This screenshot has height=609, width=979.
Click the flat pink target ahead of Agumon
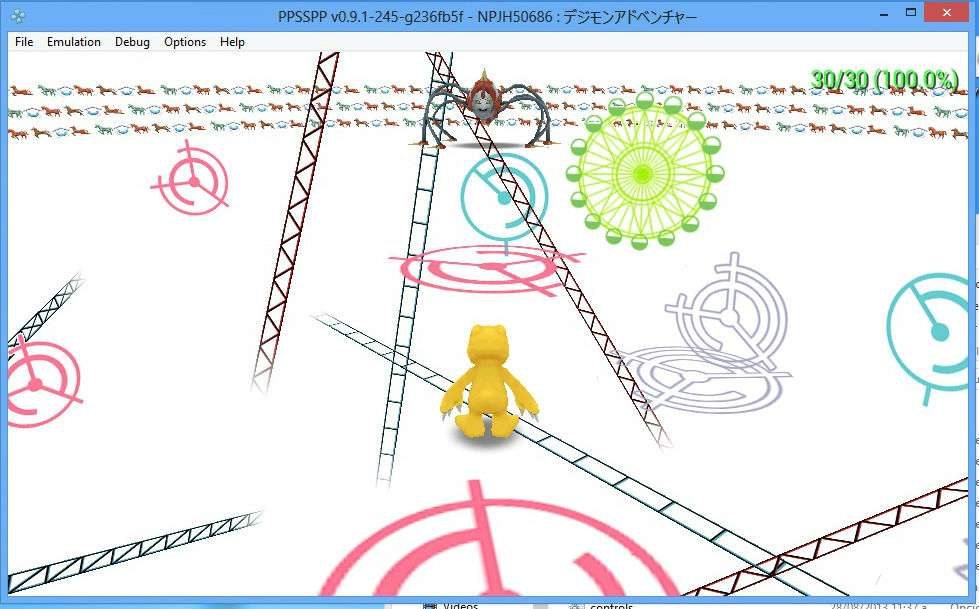485,270
